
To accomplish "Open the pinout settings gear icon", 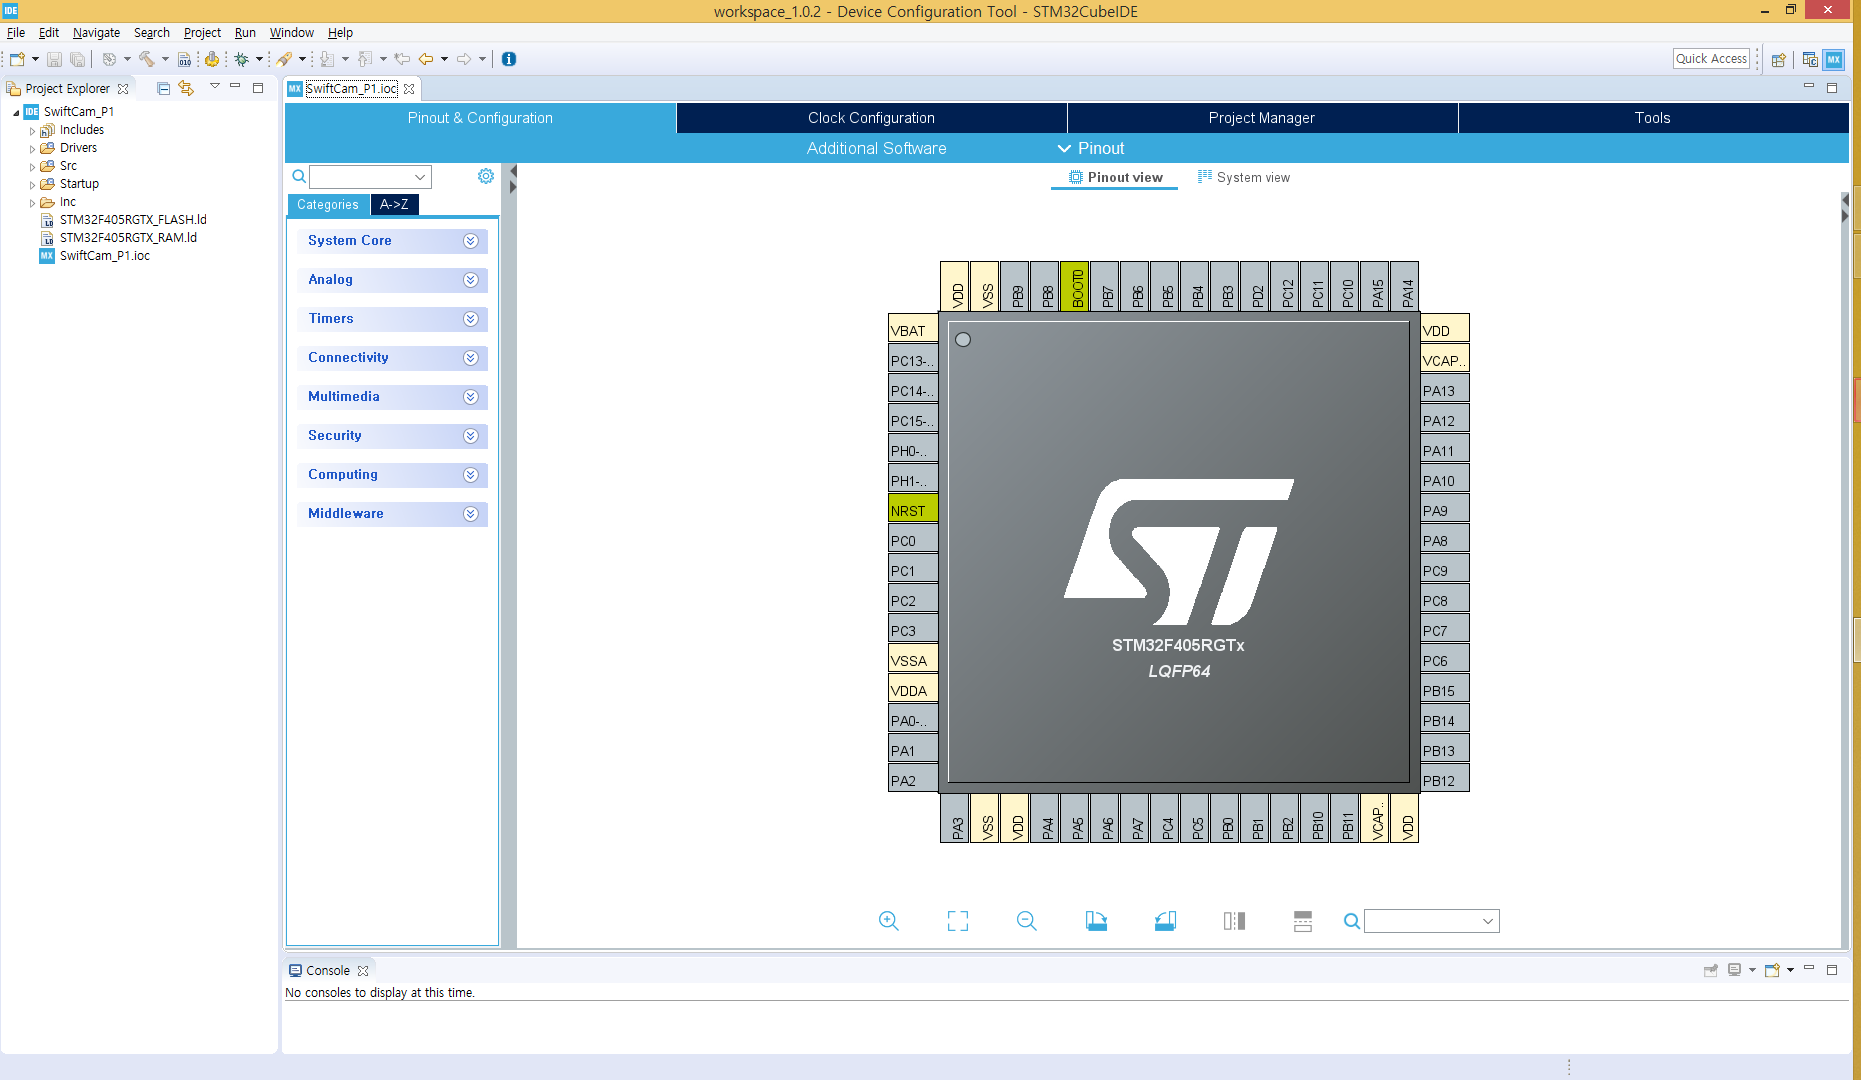I will pos(486,176).
